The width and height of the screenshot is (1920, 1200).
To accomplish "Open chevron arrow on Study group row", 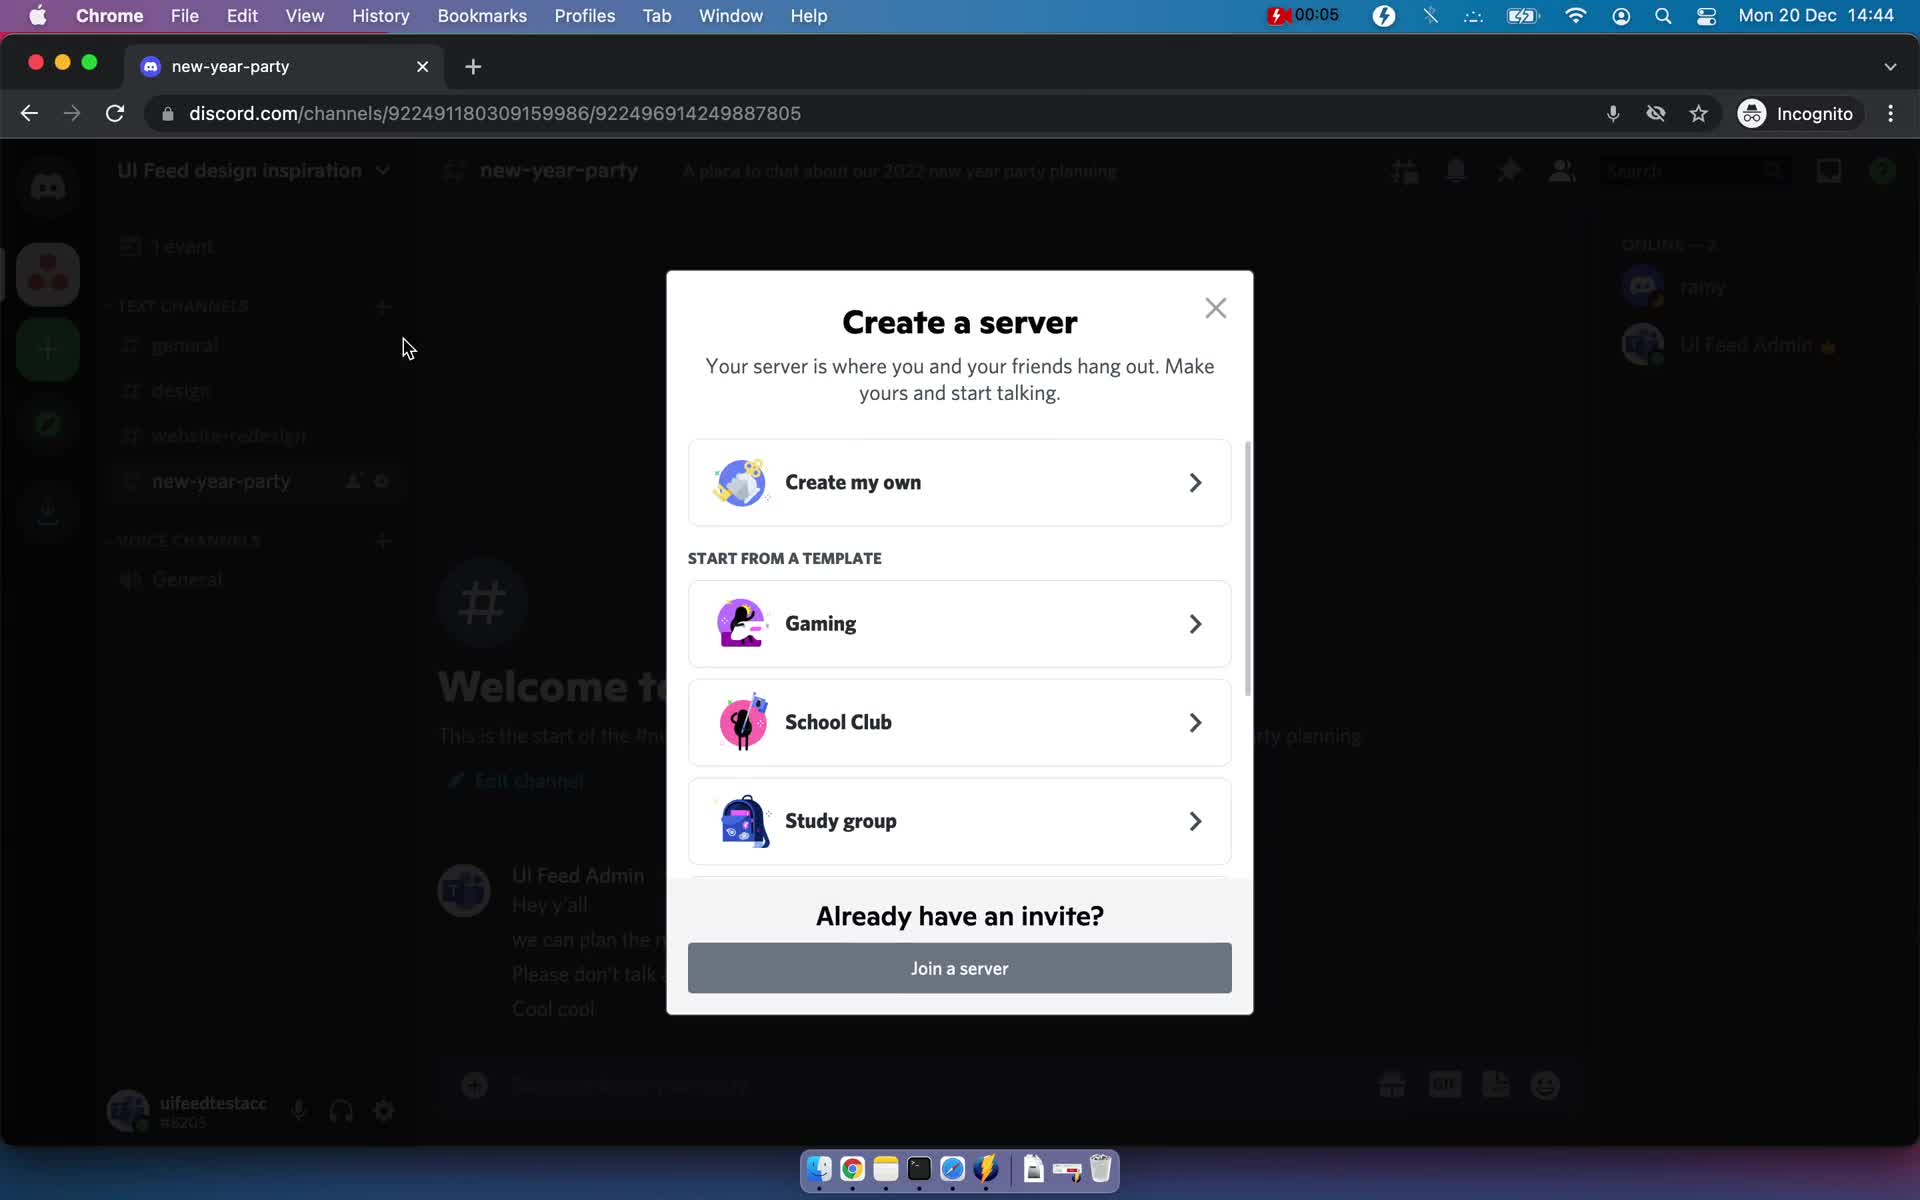I will [x=1195, y=822].
